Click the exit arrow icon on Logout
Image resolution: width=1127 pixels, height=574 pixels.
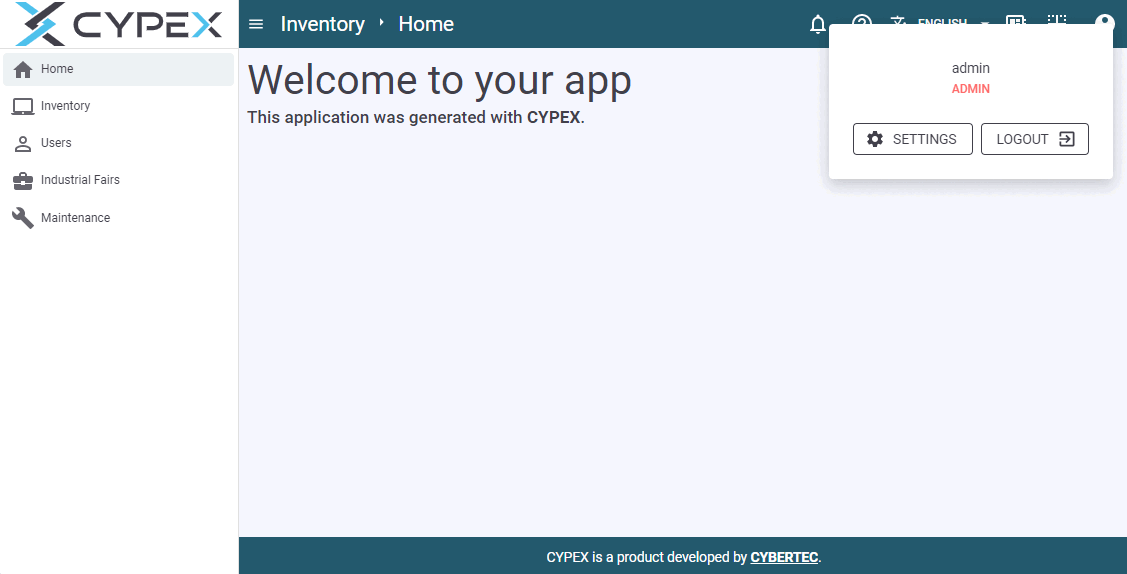point(1067,139)
